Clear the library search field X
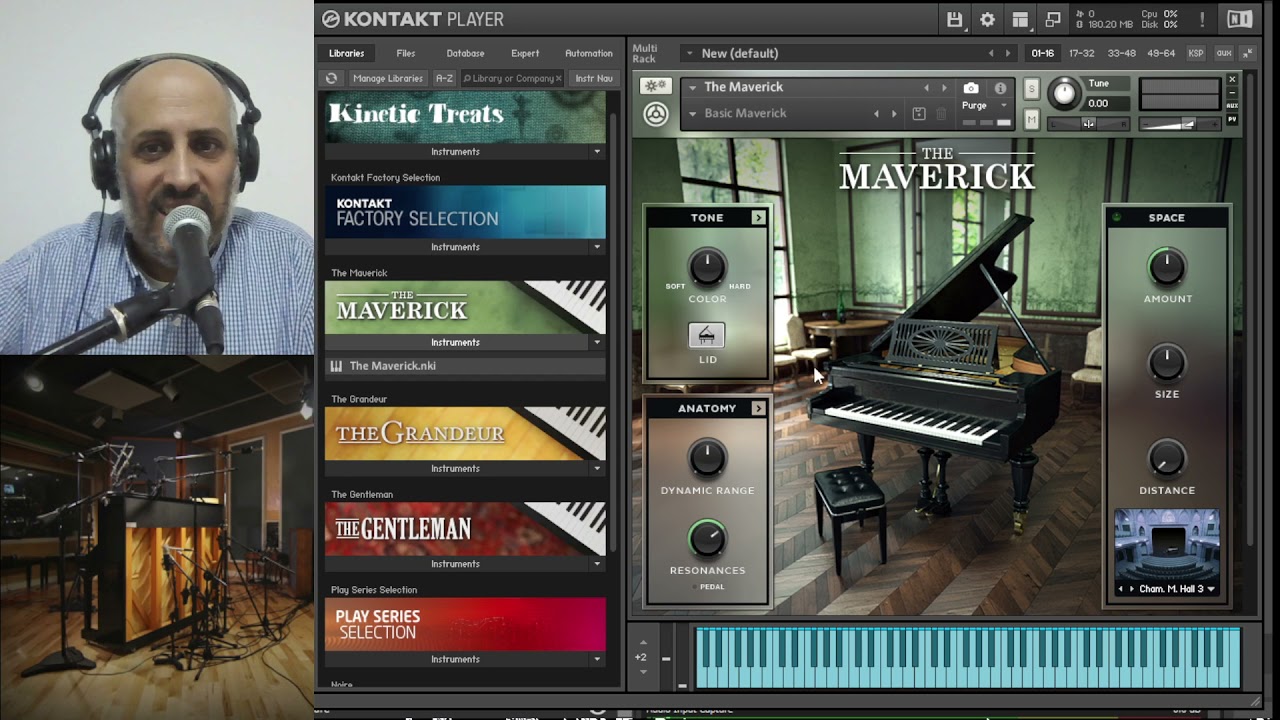The width and height of the screenshot is (1280, 720). pyautogui.click(x=558, y=78)
